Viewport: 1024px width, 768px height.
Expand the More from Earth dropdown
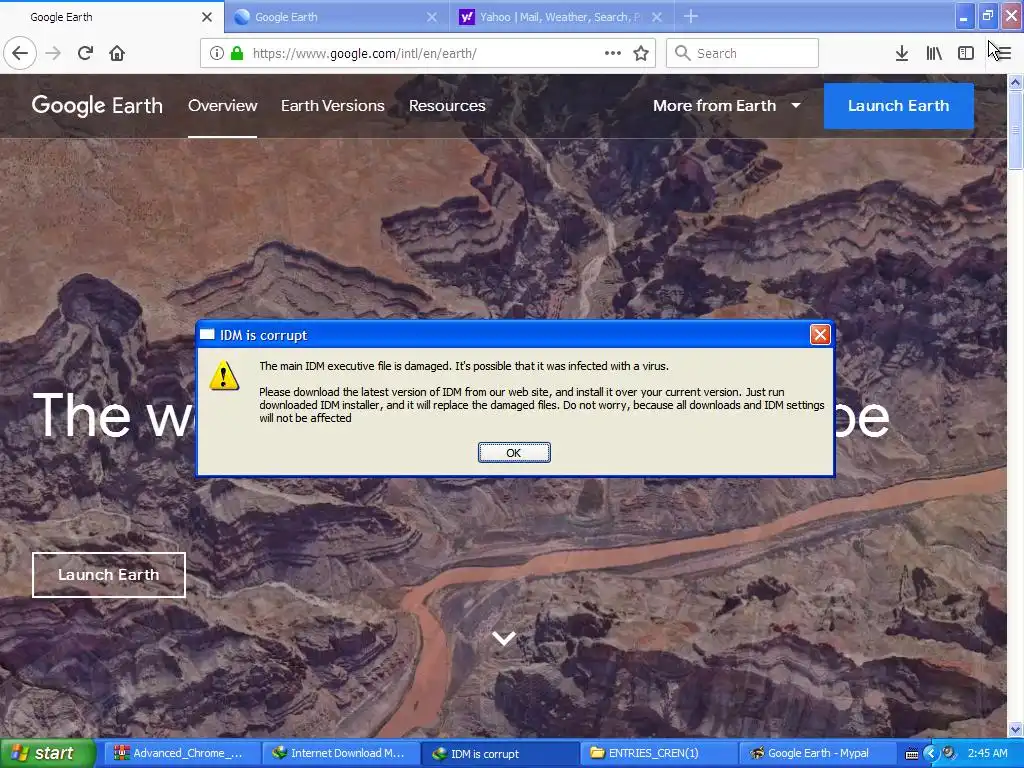coord(727,105)
